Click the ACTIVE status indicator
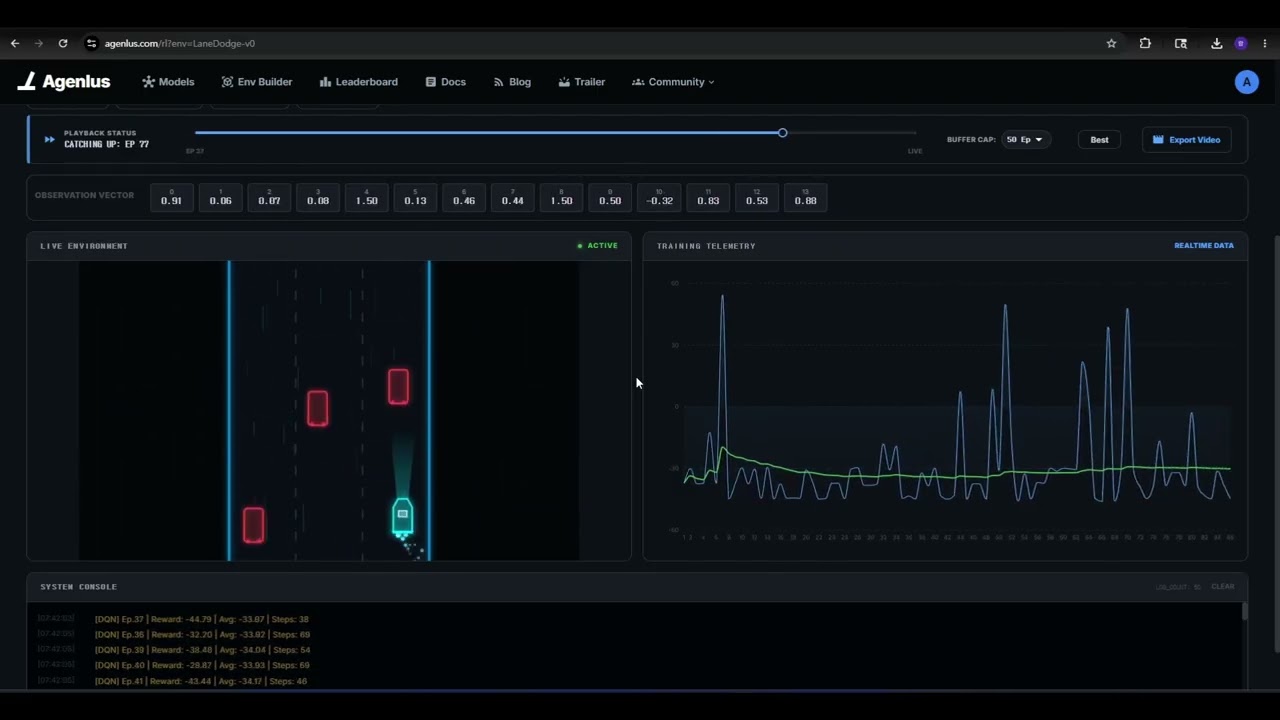 click(598, 246)
